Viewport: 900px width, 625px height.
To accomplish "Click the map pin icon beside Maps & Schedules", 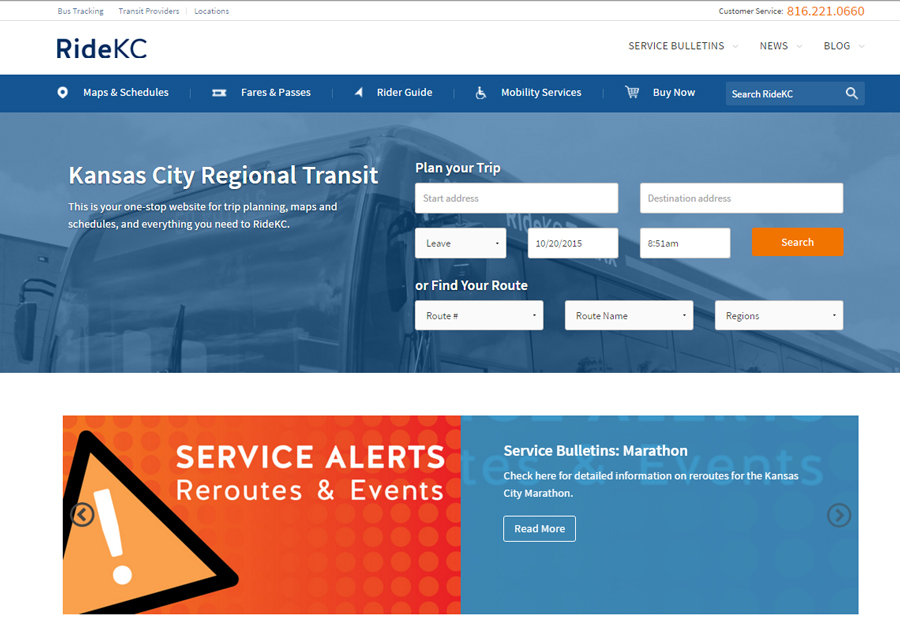I will tap(63, 92).
